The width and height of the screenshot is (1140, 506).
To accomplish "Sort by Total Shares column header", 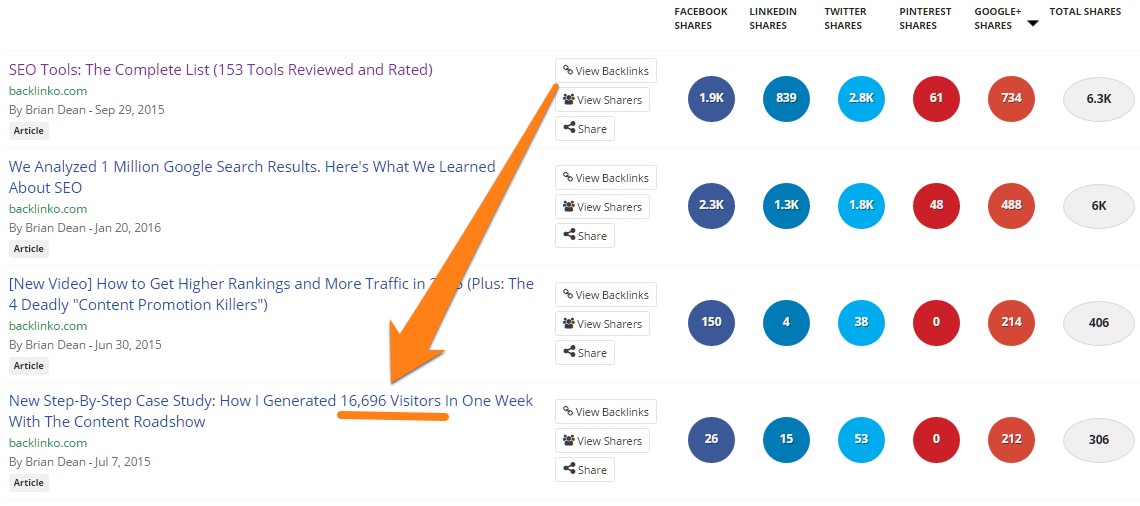I will click(x=1085, y=12).
